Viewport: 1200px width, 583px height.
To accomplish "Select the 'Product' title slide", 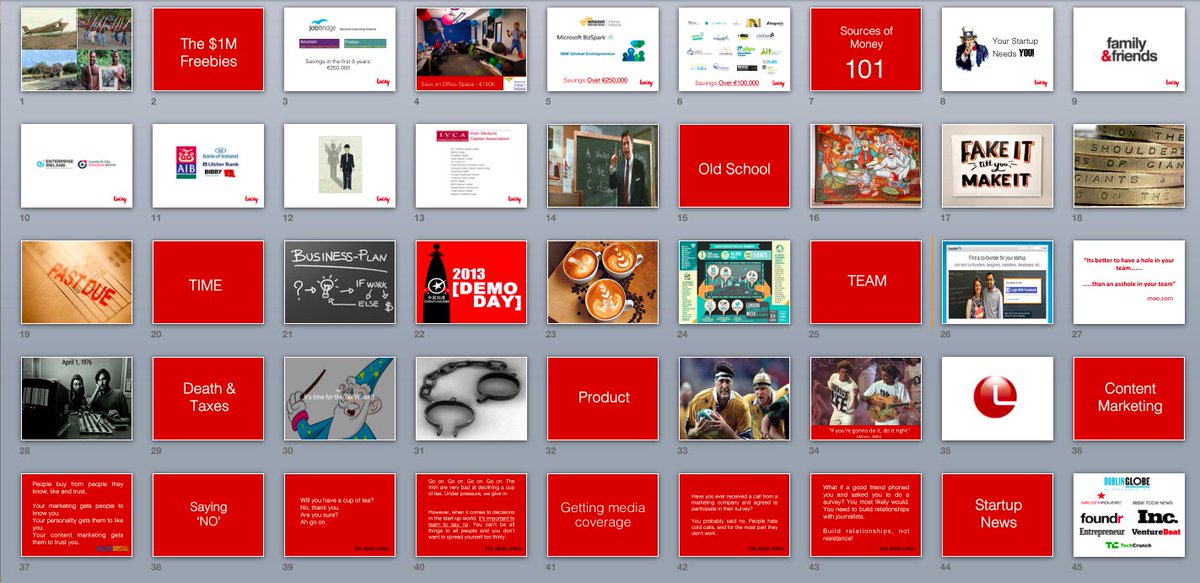I will pyautogui.click(x=603, y=398).
